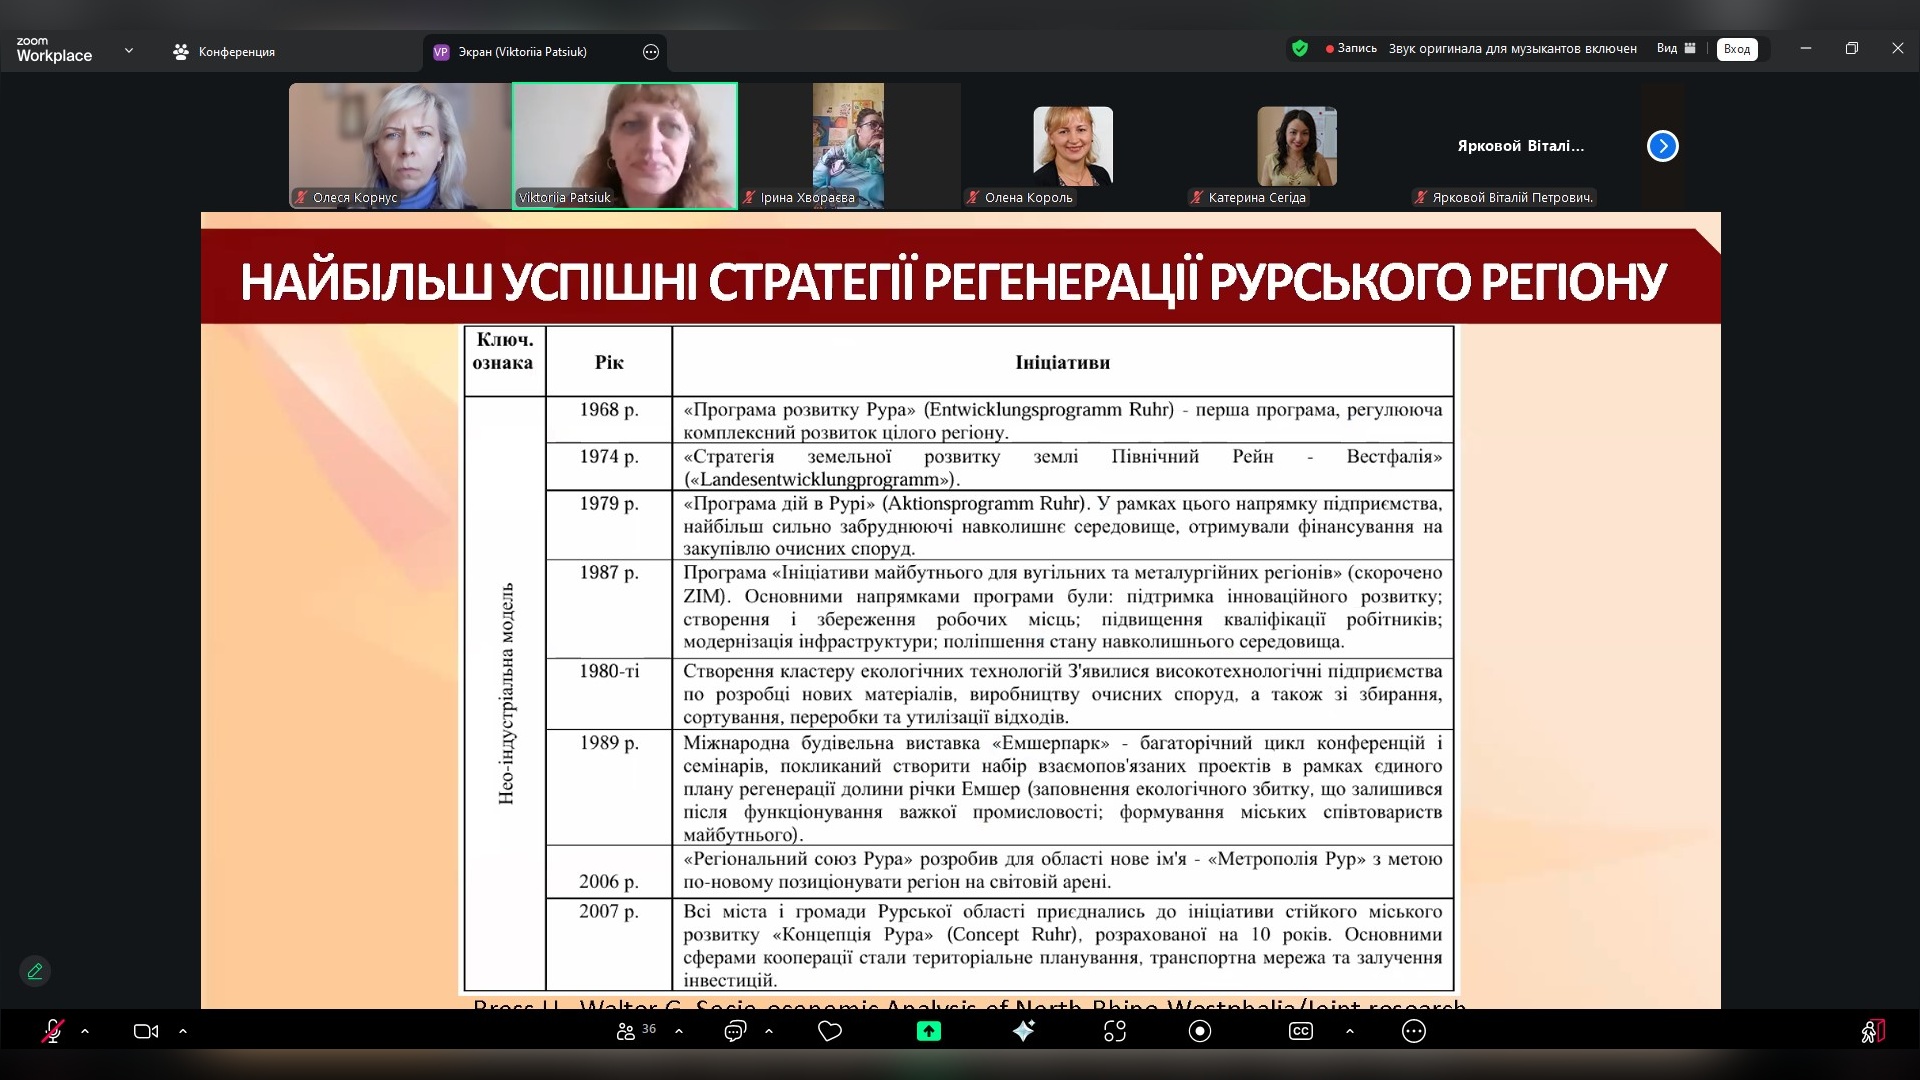Expand audio options arrow beside microphone

click(85, 1031)
